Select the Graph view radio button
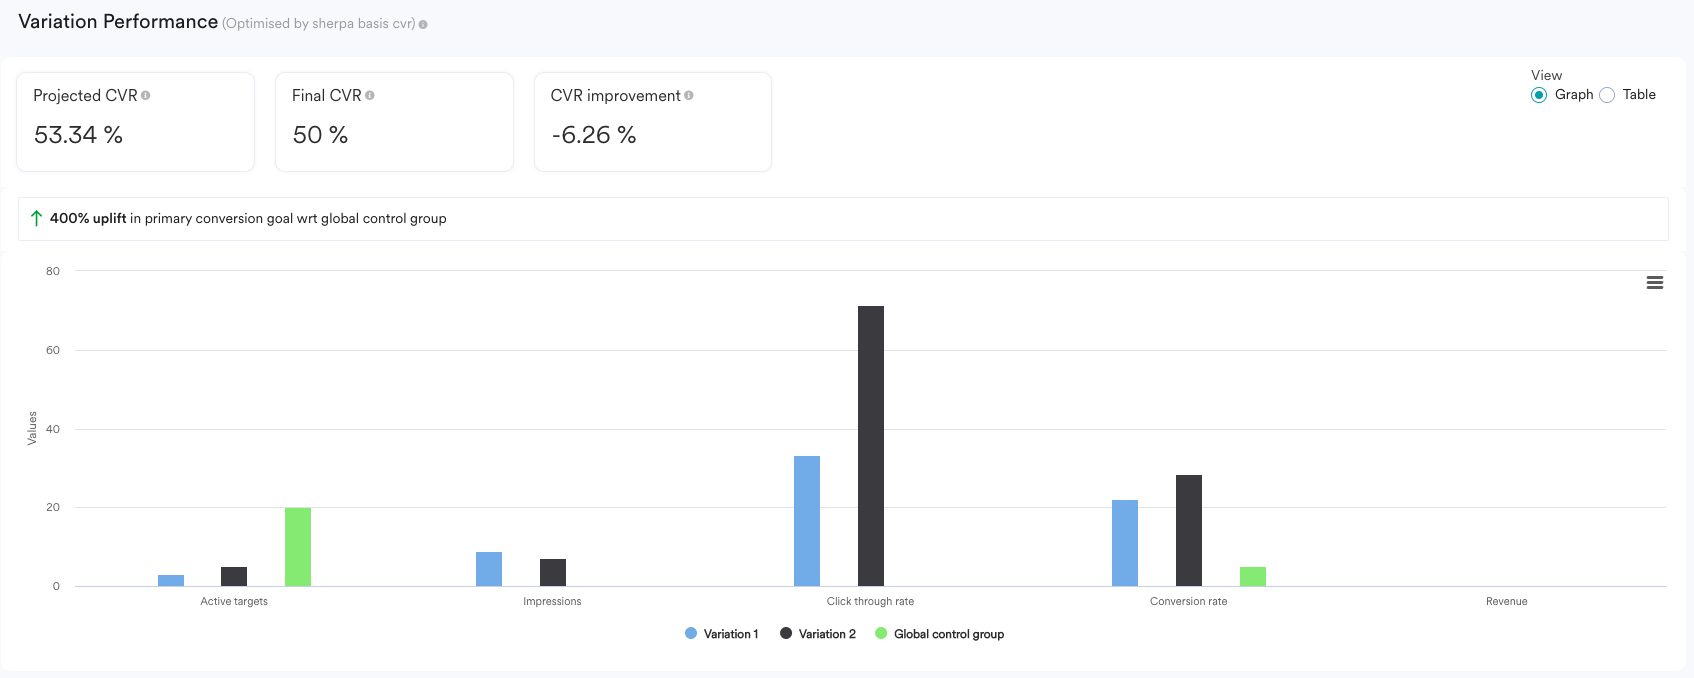 (x=1539, y=95)
